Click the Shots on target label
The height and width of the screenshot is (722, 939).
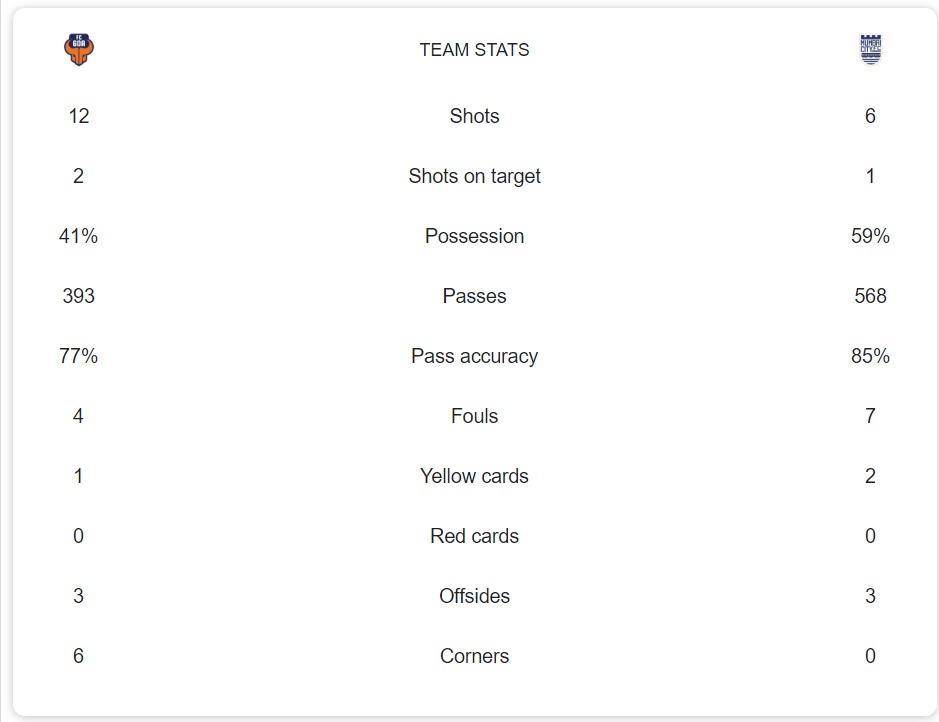pyautogui.click(x=474, y=176)
